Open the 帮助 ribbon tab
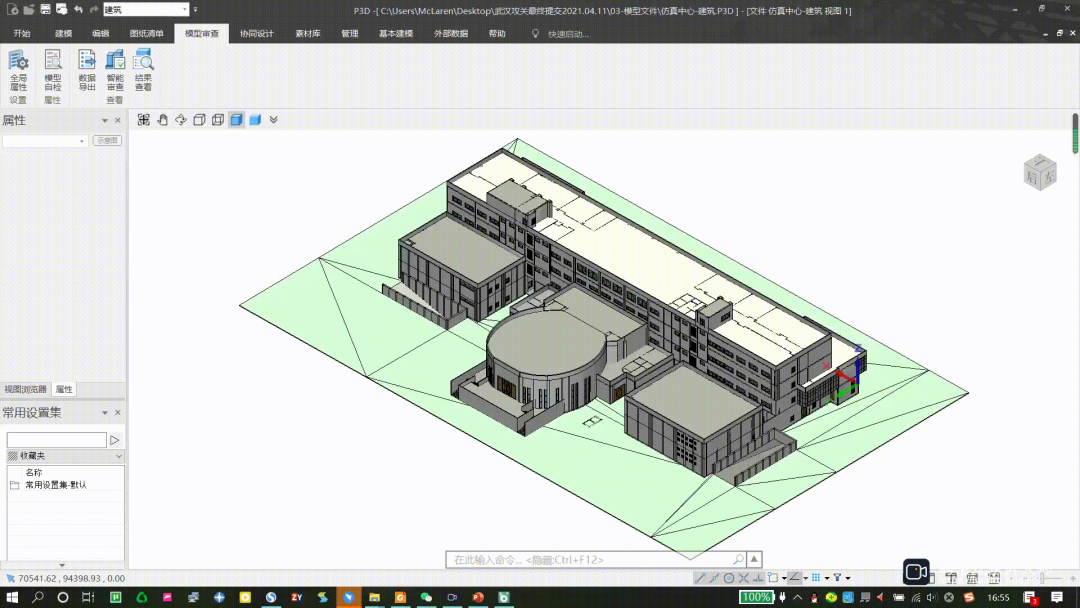 pos(497,33)
